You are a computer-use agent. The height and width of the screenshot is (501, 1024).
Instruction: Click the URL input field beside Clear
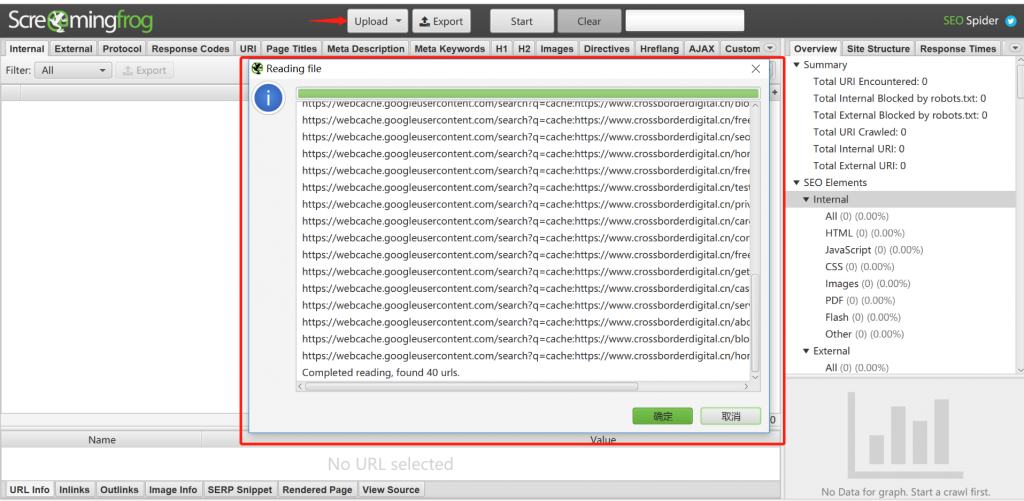coord(684,21)
